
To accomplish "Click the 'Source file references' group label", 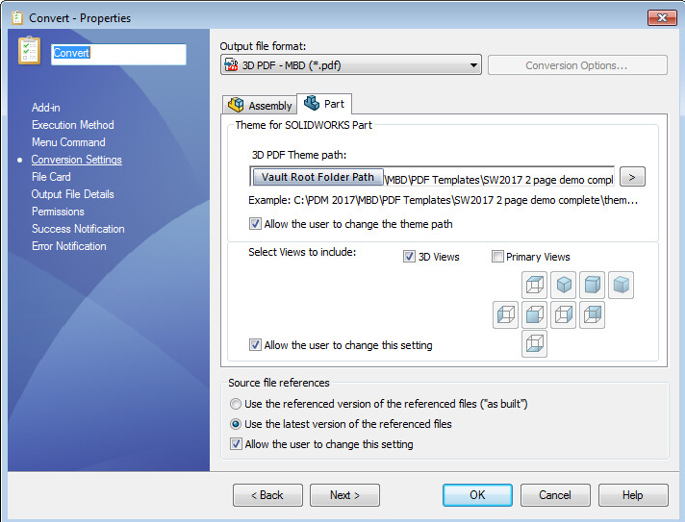I will click(x=279, y=383).
